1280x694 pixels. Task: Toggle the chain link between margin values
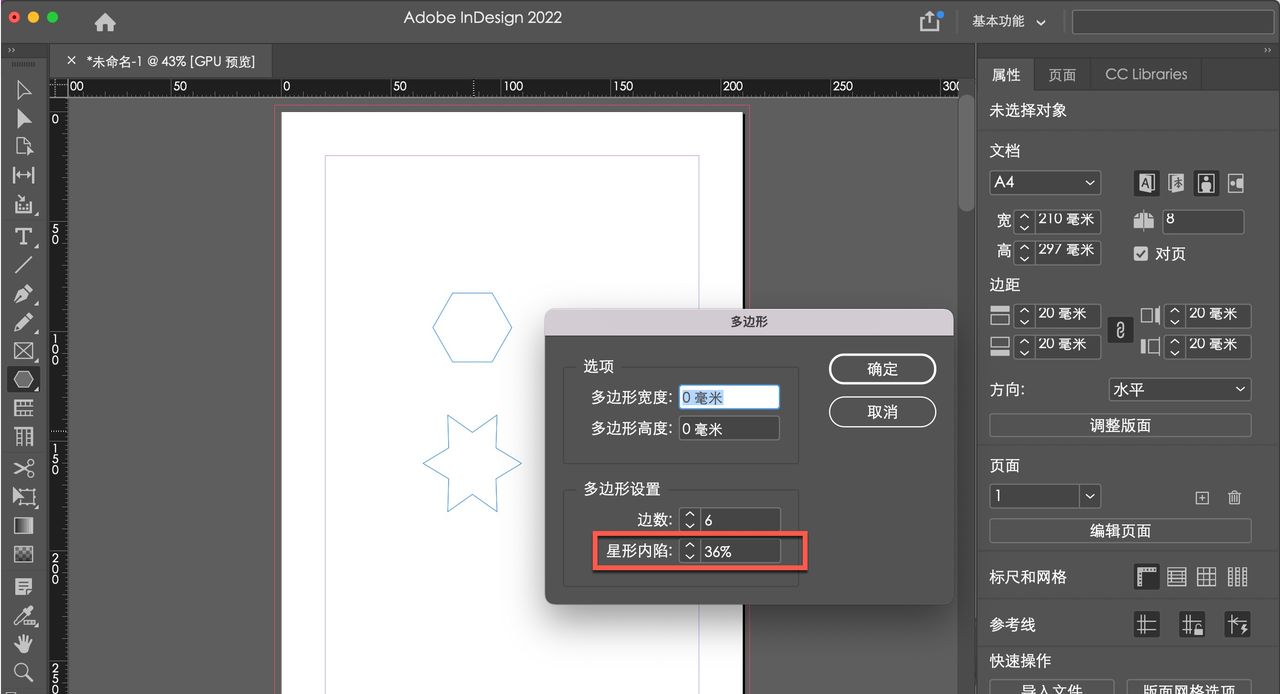[x=1121, y=330]
